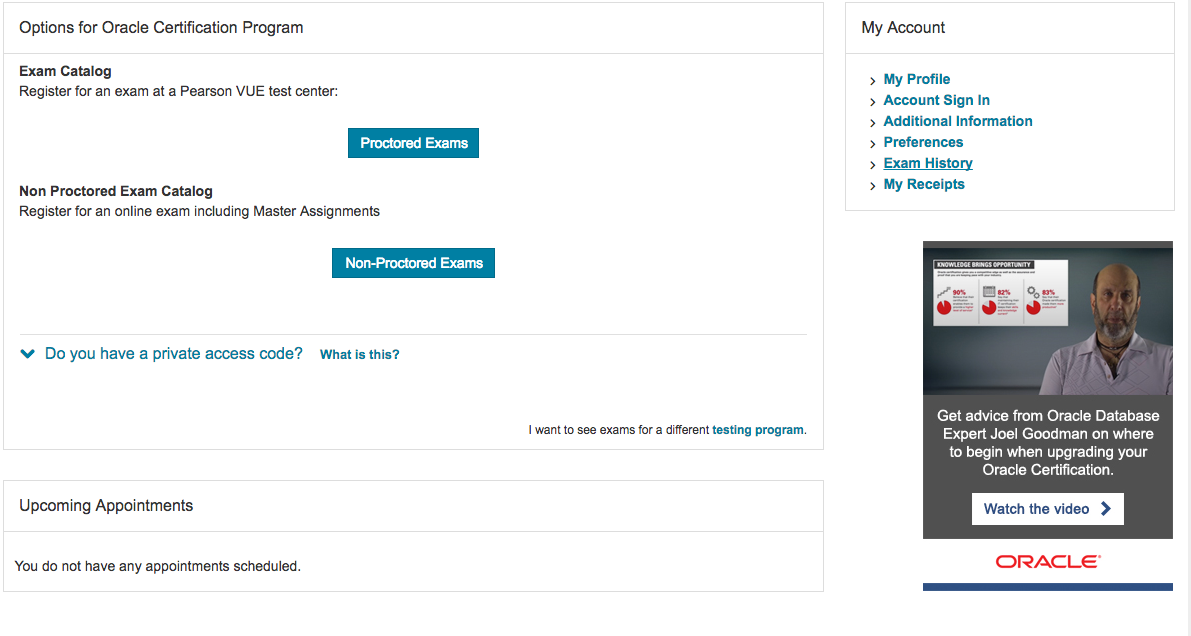Click the arrow bullet beside Account Sign In
Screen dimensions: 1191x636
pyautogui.click(x=872, y=102)
